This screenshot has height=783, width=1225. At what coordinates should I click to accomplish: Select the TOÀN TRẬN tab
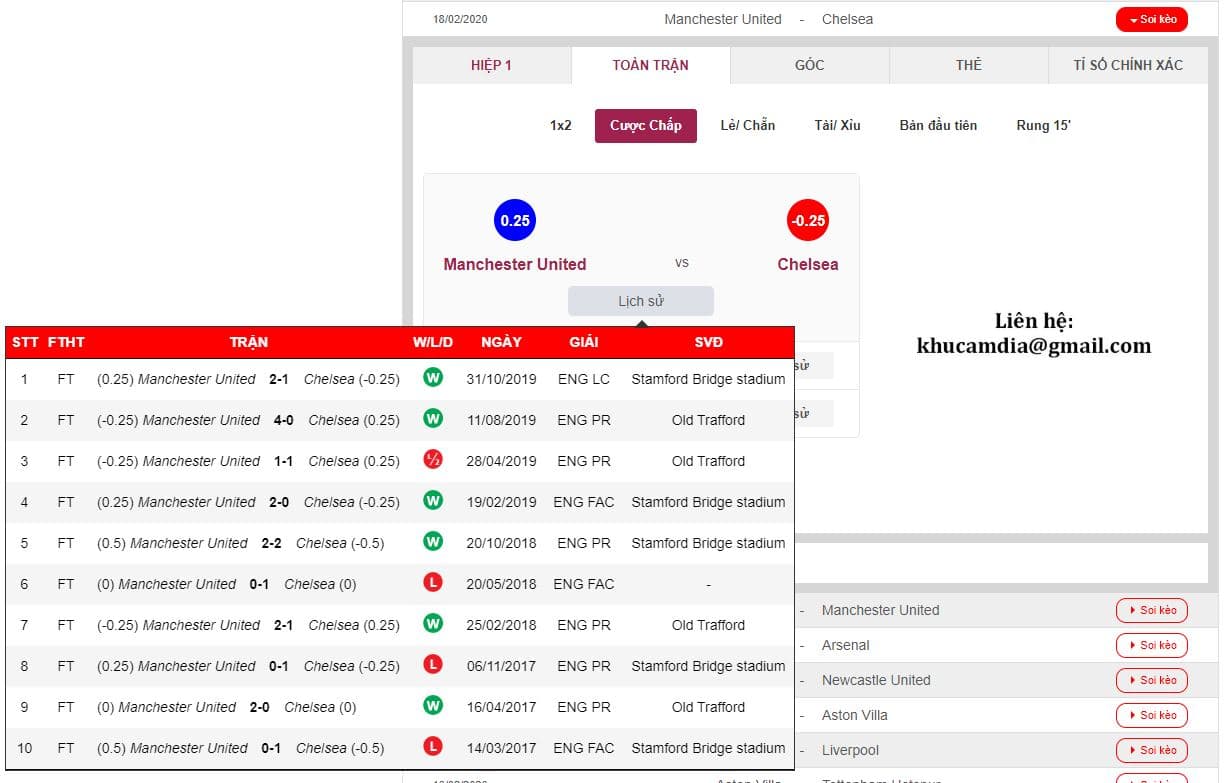[x=651, y=65]
